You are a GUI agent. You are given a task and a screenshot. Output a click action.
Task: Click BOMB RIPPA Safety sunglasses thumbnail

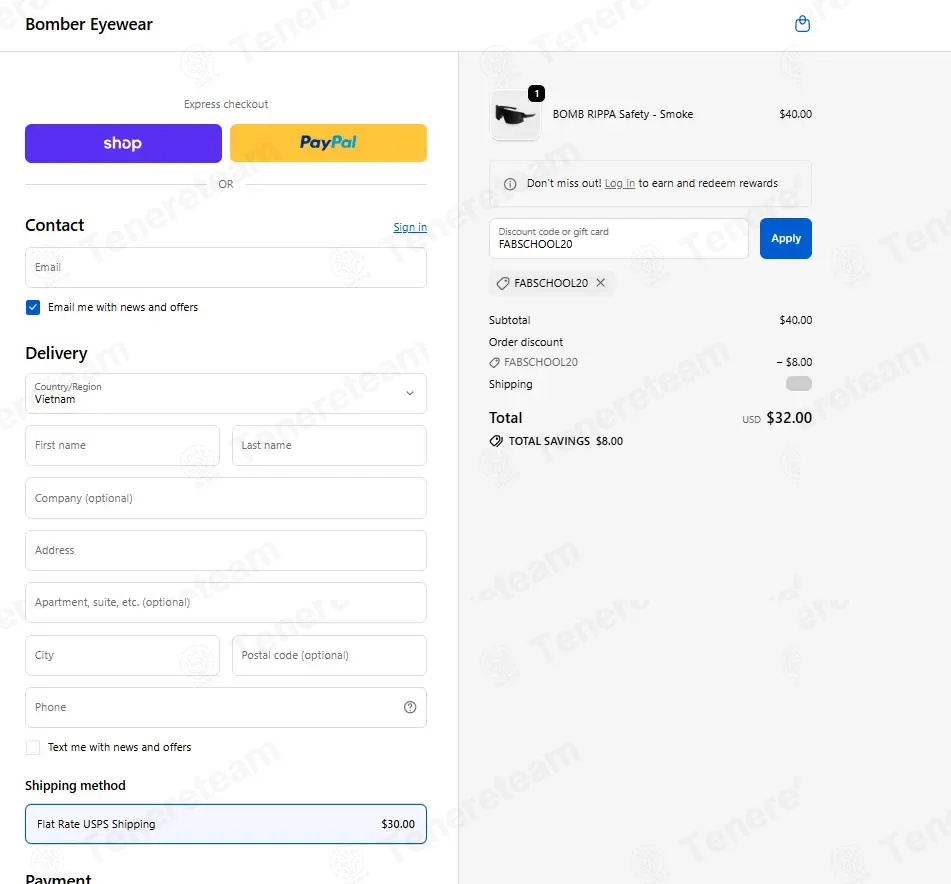point(515,115)
